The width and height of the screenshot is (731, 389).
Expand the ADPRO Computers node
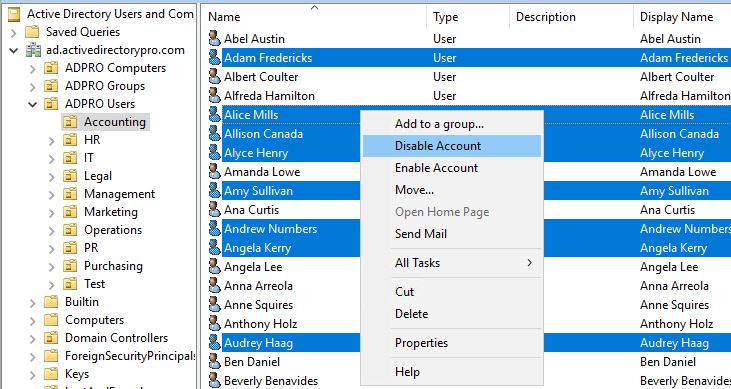[x=33, y=69]
